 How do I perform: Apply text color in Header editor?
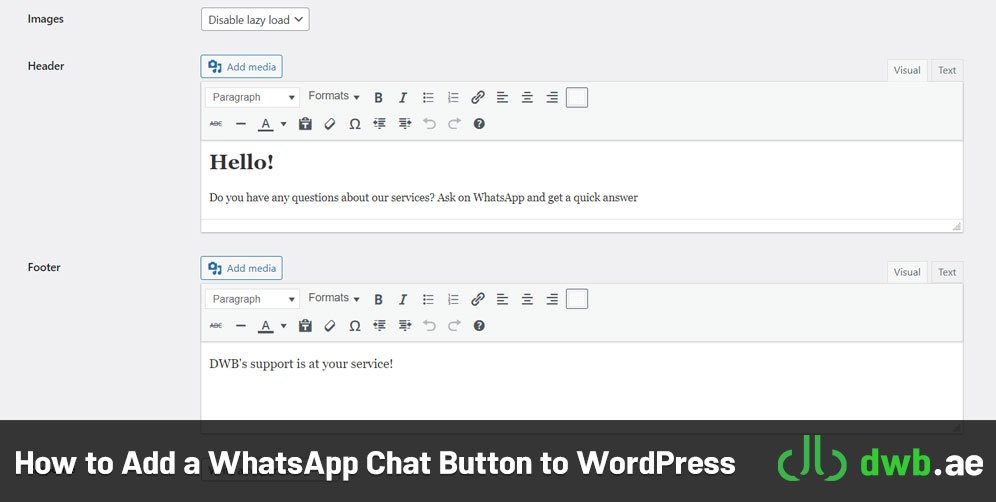click(x=266, y=124)
